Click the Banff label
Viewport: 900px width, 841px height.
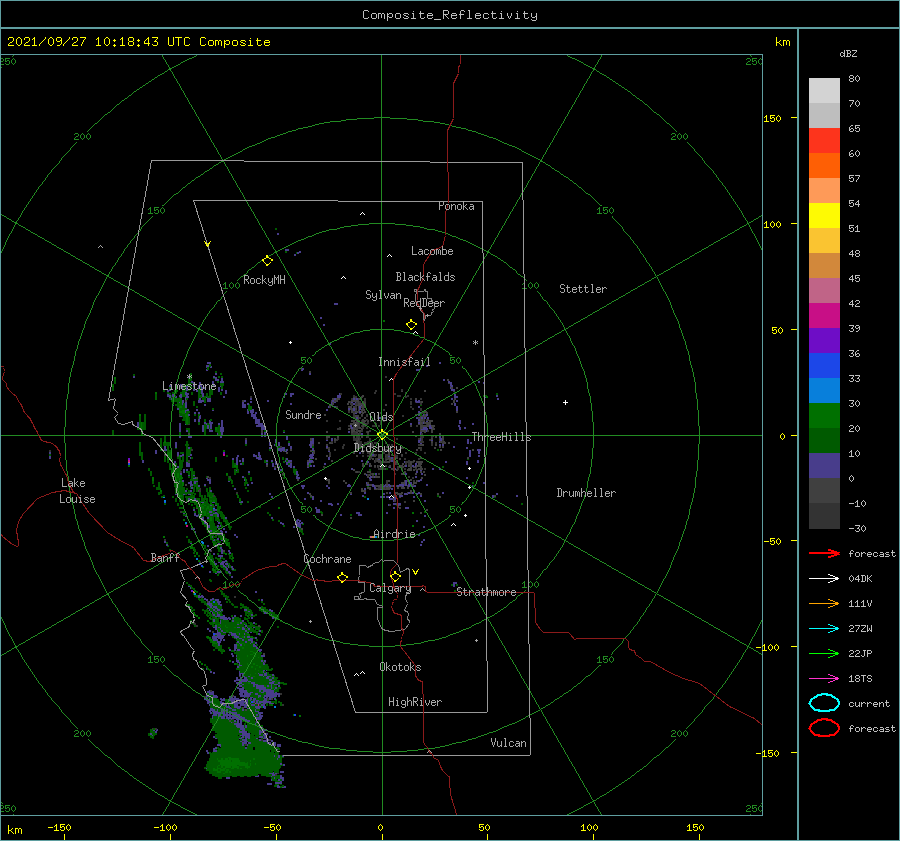165,557
